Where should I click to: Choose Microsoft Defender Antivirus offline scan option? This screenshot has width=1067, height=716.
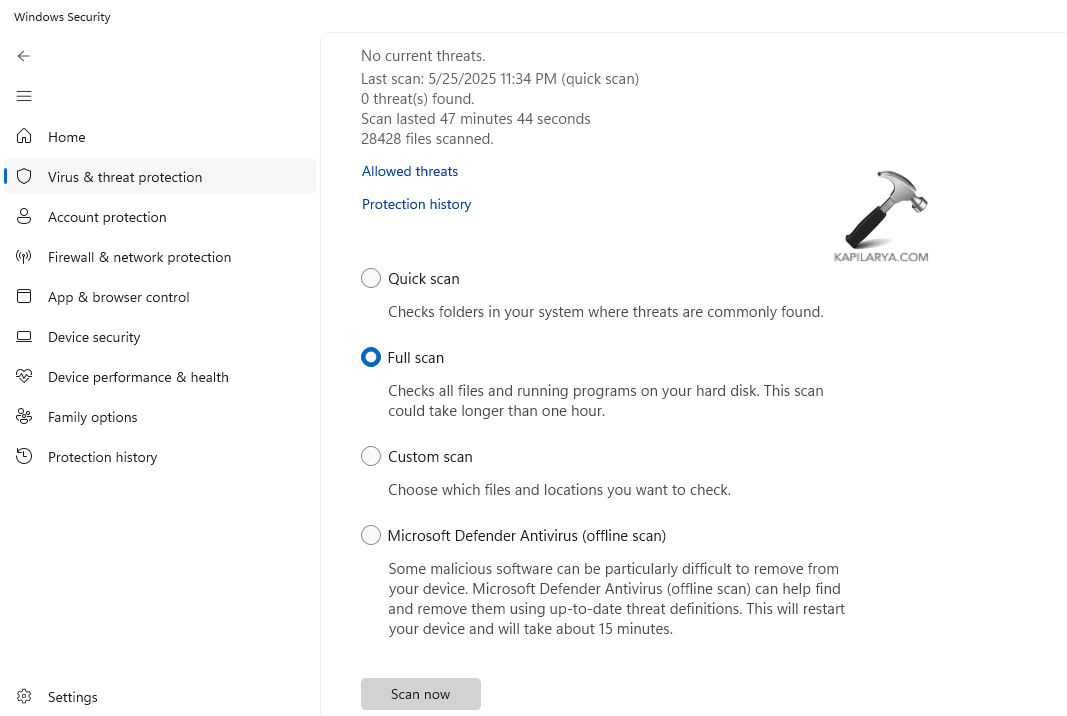(x=371, y=535)
